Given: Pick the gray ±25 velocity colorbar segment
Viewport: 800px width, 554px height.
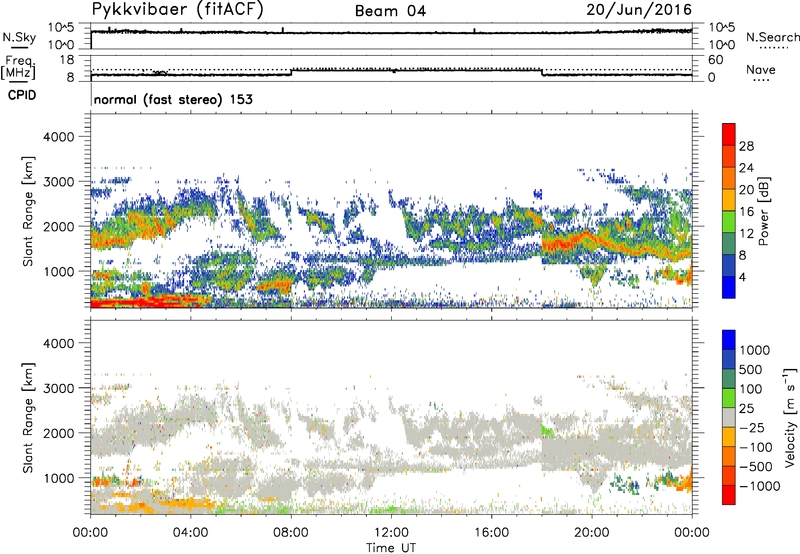Looking at the screenshot, I should point(729,417).
